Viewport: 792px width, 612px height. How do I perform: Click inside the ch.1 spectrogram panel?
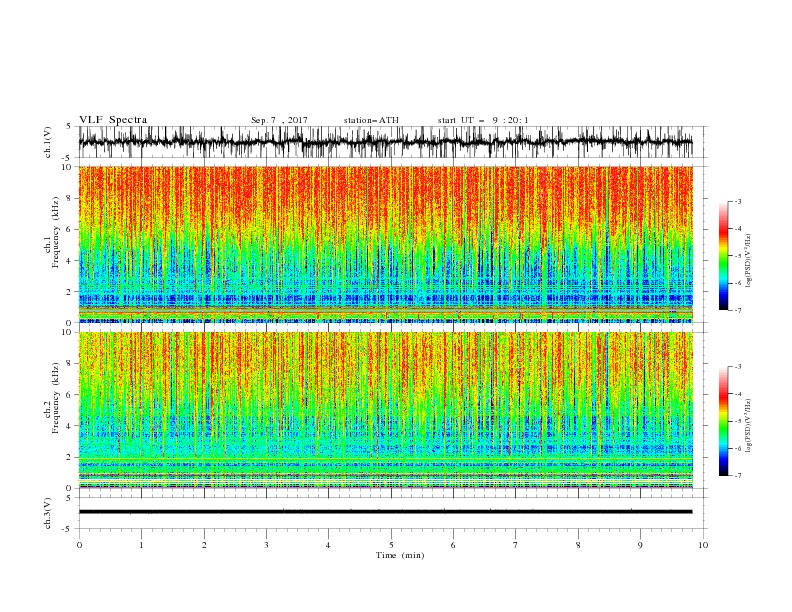pyautogui.click(x=385, y=244)
